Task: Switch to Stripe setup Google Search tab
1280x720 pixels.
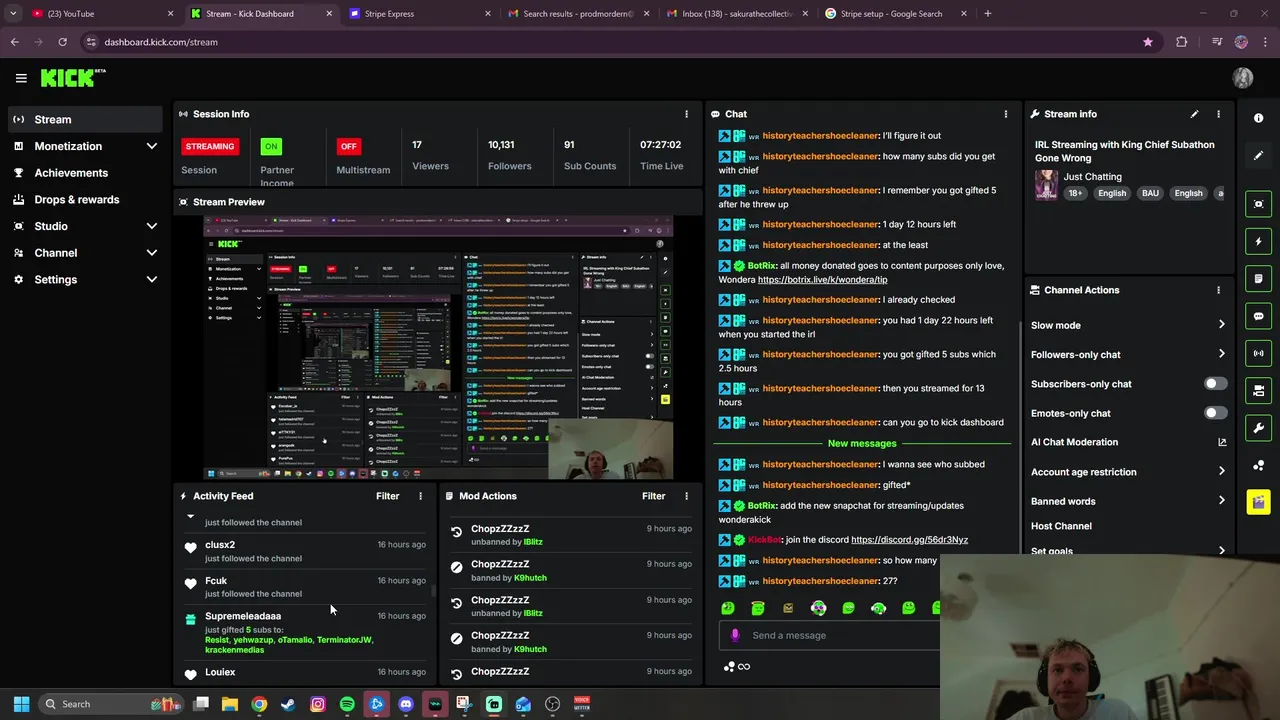Action: (896, 14)
